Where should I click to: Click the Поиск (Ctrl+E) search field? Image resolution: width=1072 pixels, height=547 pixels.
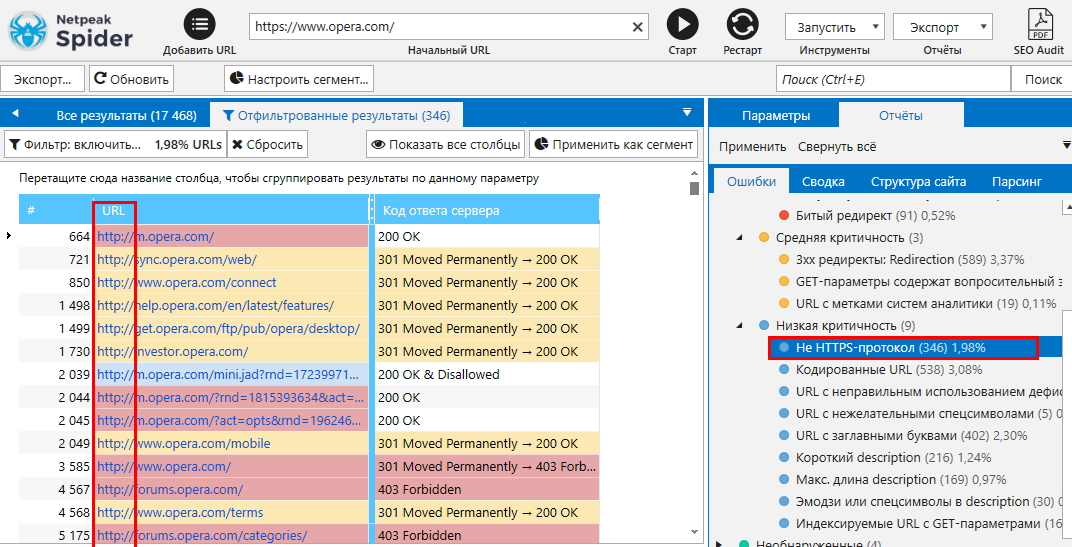pos(893,79)
